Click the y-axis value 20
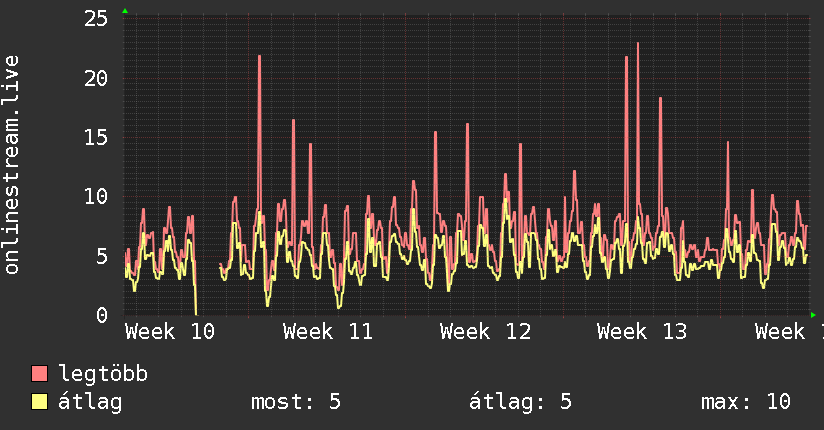 pyautogui.click(x=96, y=78)
